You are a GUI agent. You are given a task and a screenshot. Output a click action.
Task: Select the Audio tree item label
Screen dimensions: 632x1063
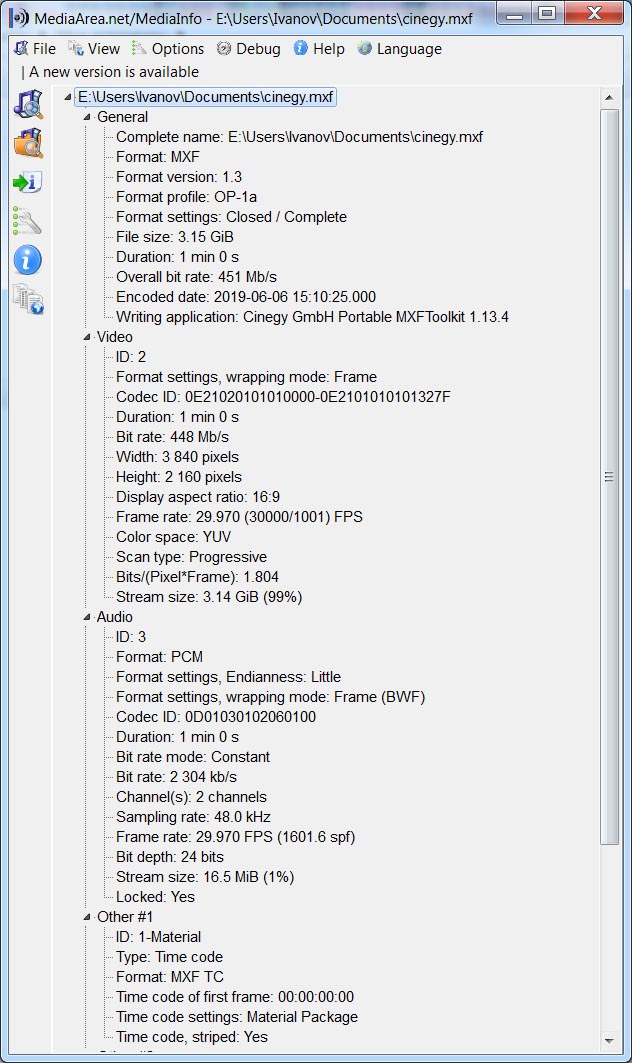115,617
